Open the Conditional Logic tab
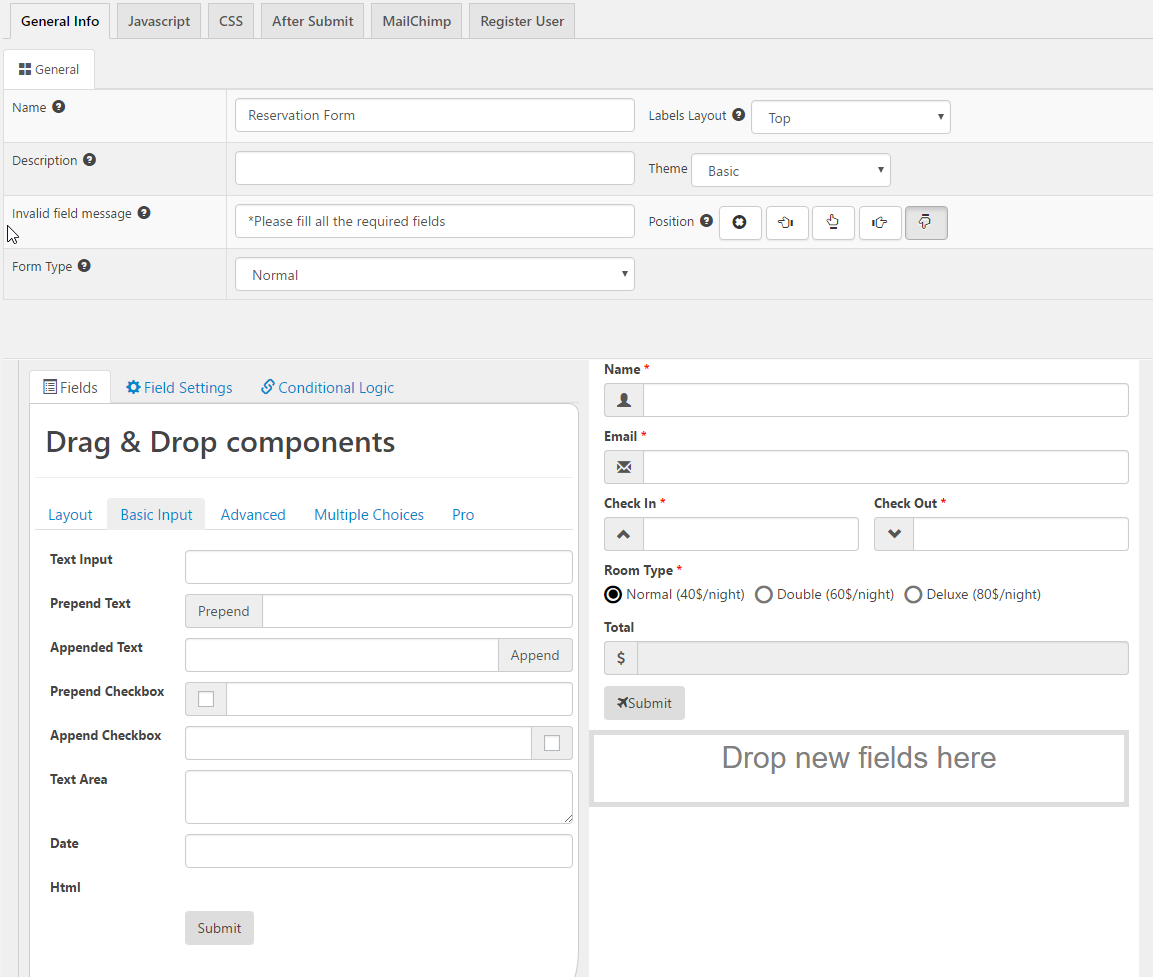Viewport: 1153px width, 977px height. point(328,387)
